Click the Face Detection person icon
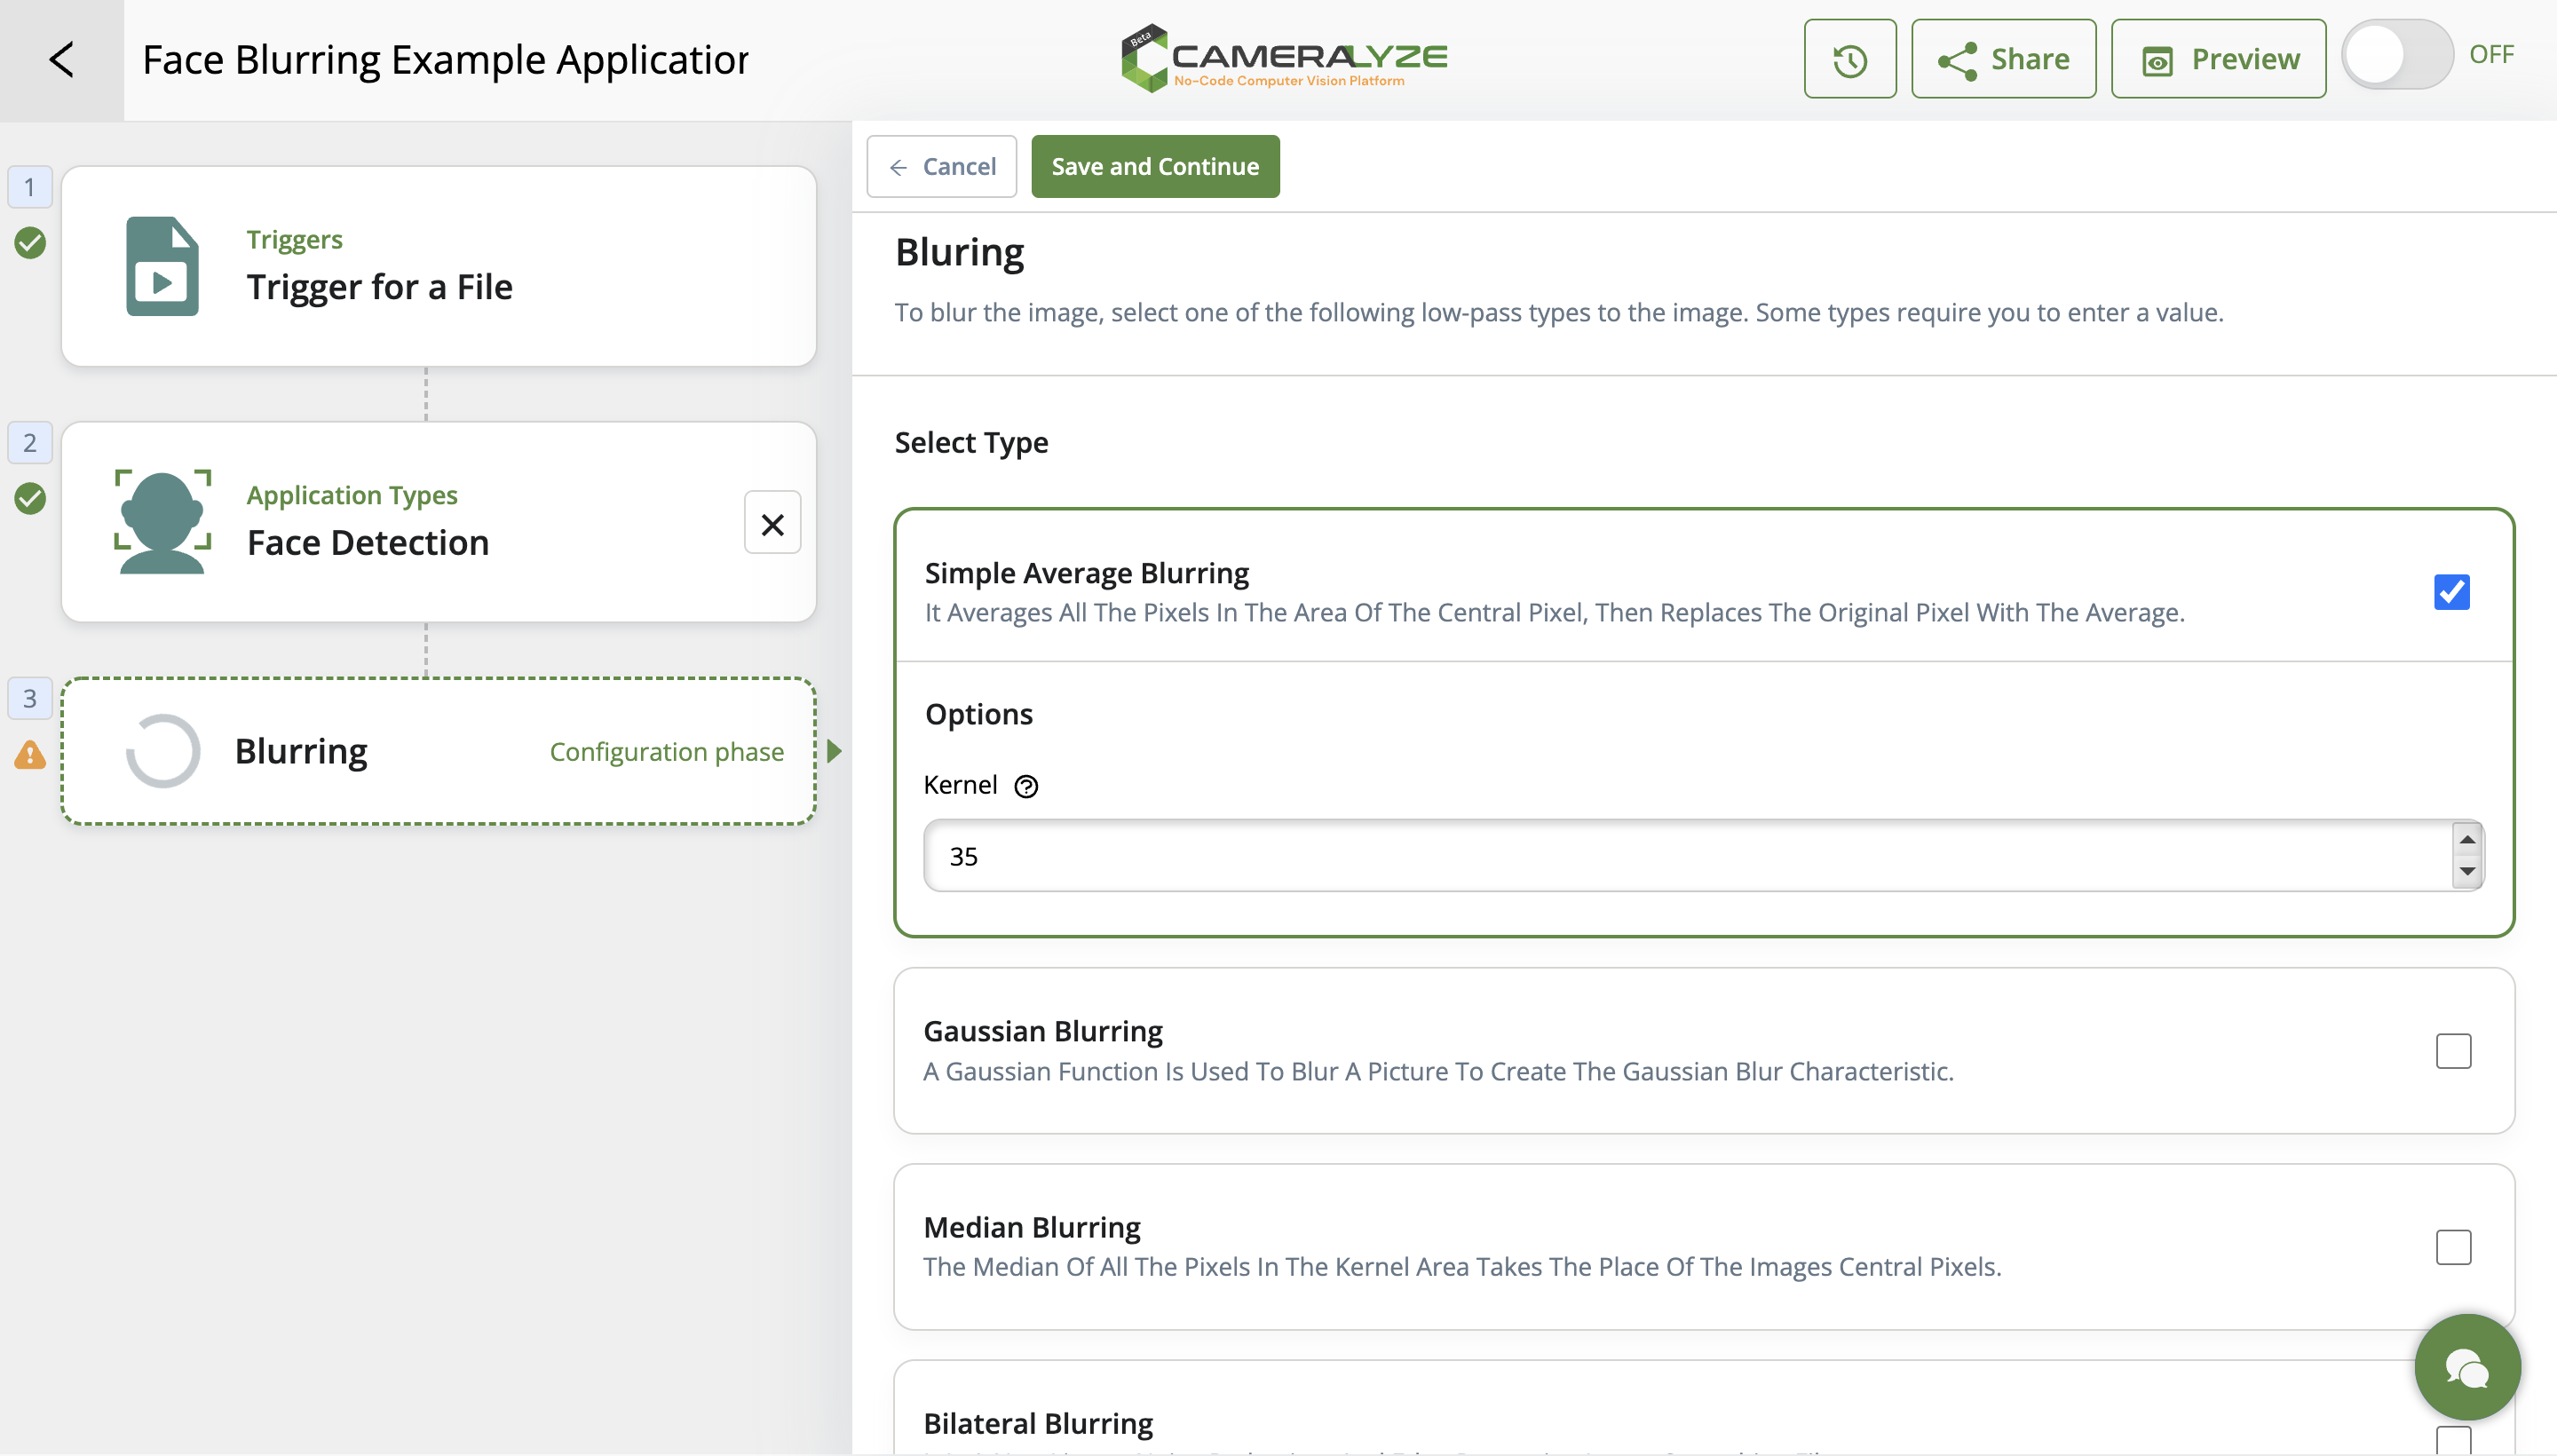Viewport: 2557px width, 1456px height. (162, 521)
